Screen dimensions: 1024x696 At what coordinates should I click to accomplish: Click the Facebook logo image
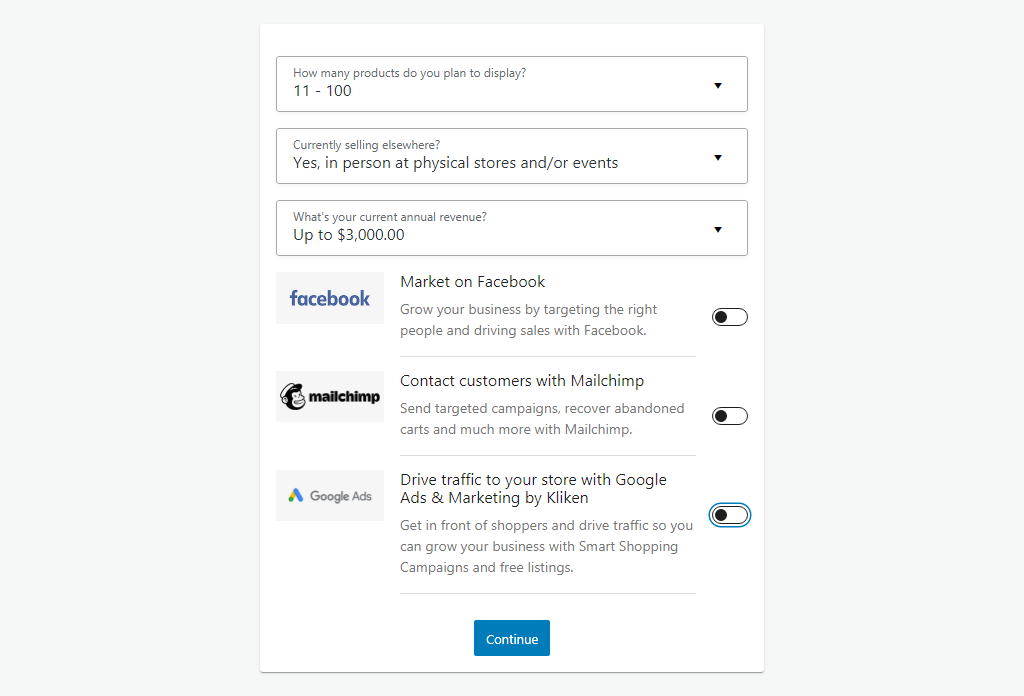click(x=330, y=298)
